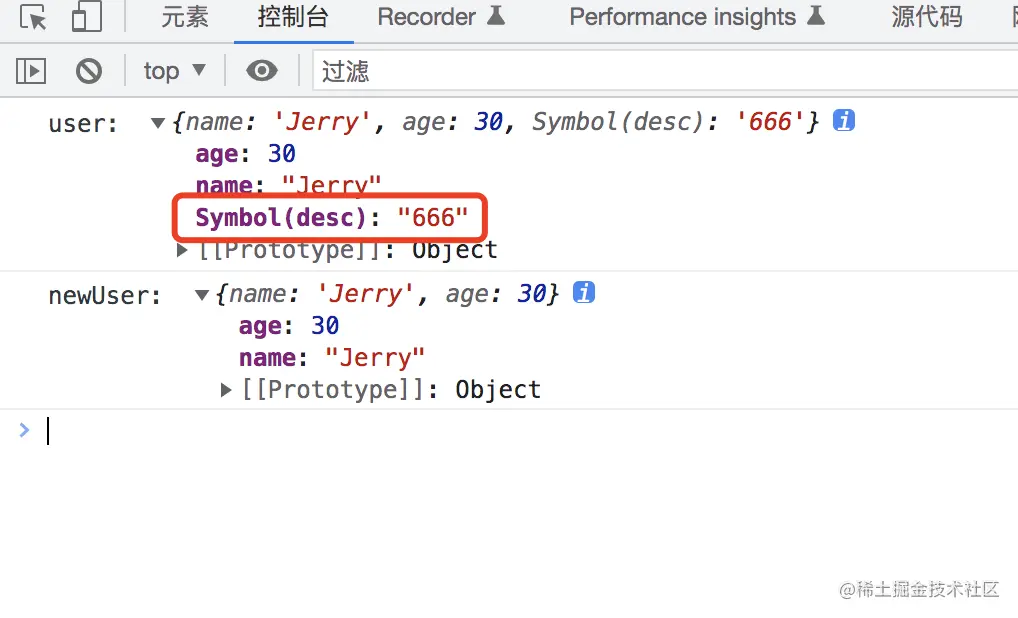Click the console prompt input line
This screenshot has height=618, width=1018.
pos(500,431)
